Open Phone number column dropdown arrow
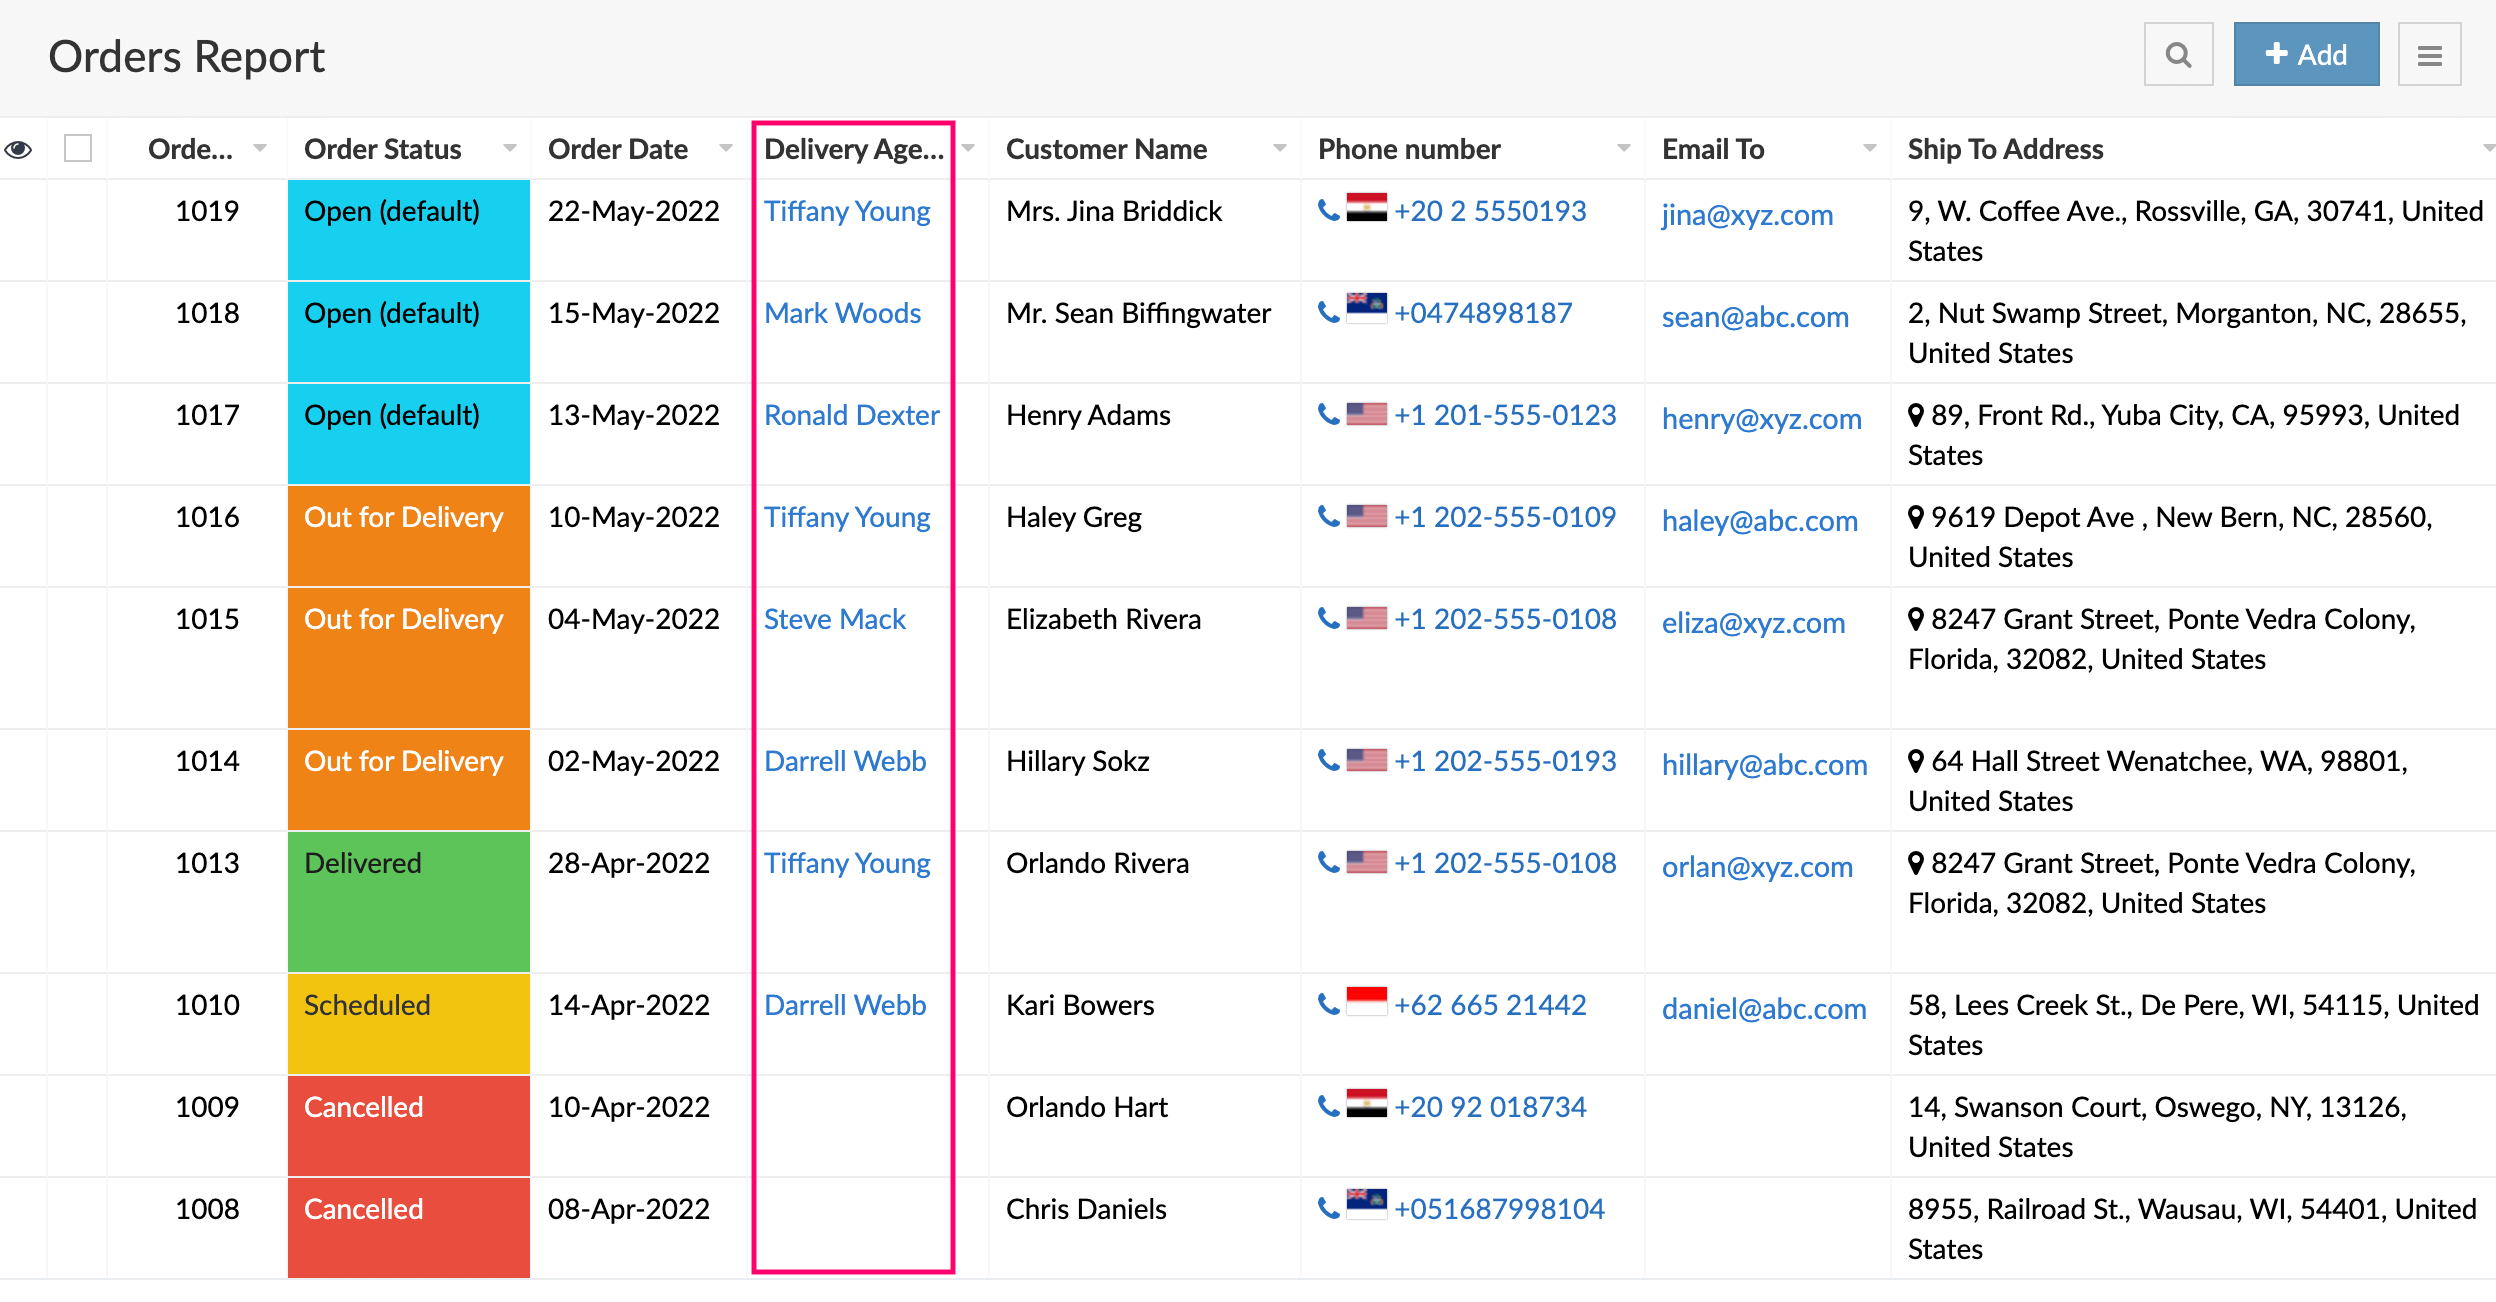Viewport: 2496px width, 1302px height. click(1623, 149)
